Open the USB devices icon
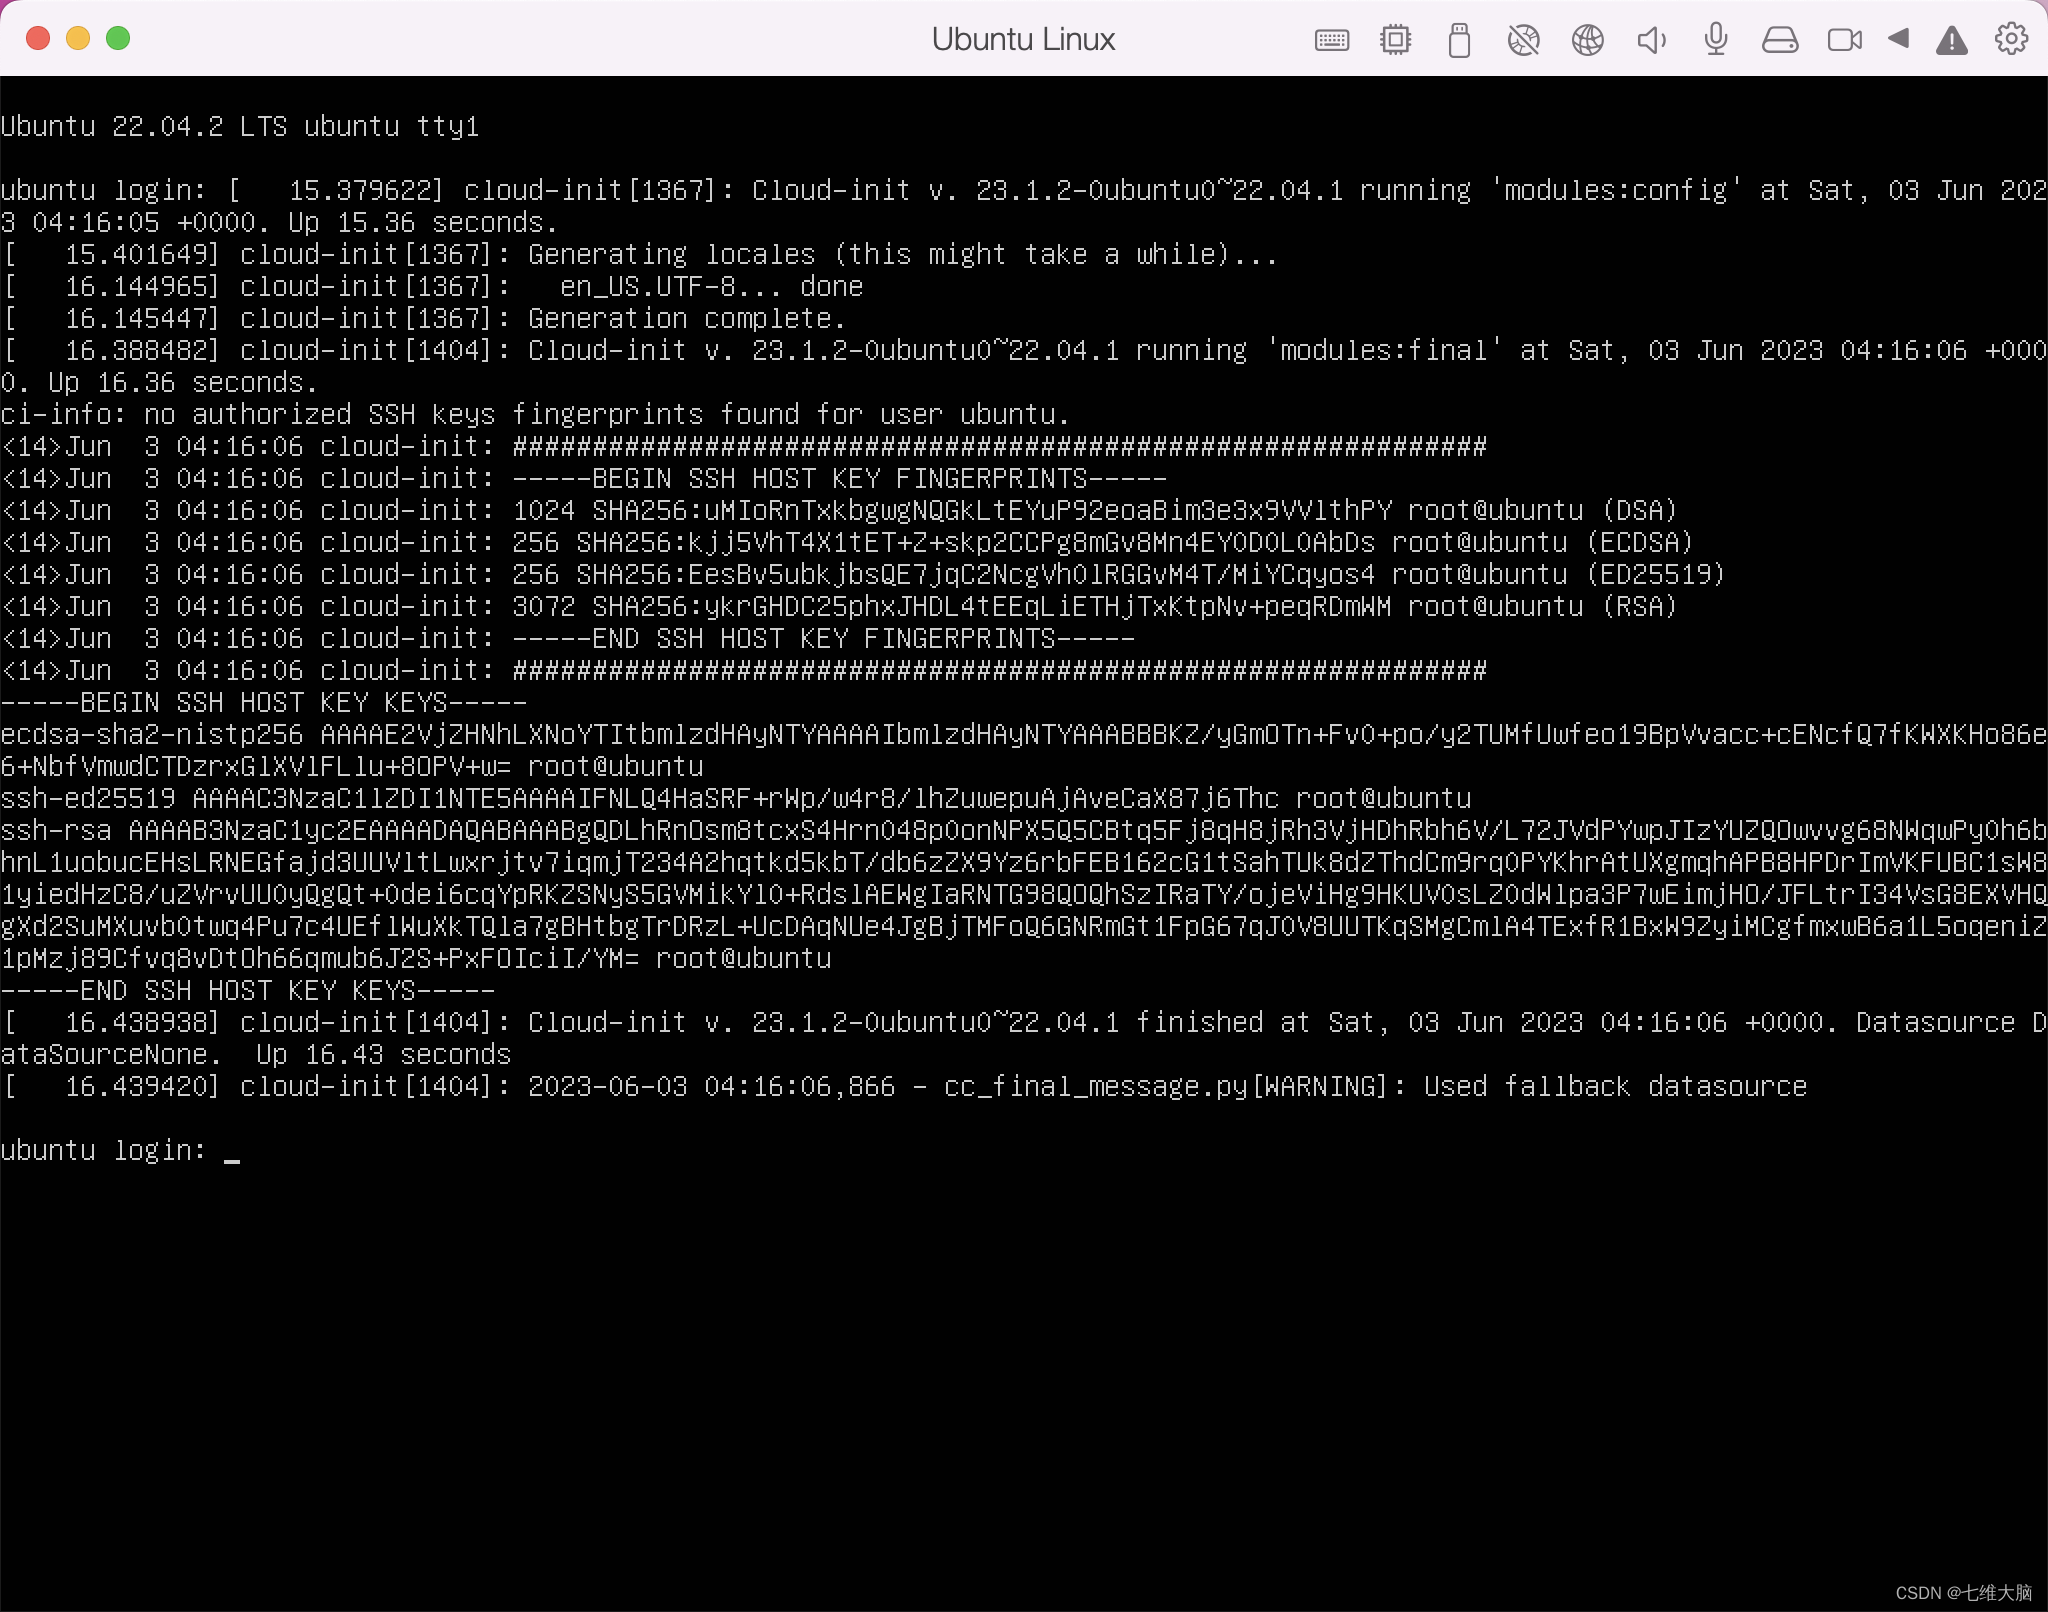Image resolution: width=2048 pixels, height=1612 pixels. click(1459, 40)
